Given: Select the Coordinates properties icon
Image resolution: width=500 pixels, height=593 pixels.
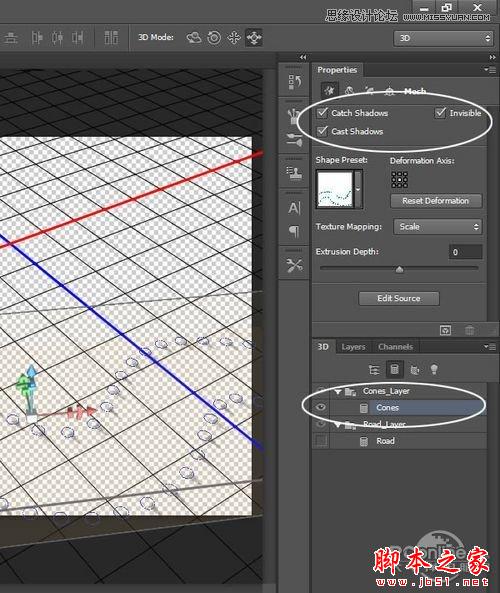Looking at the screenshot, I should (x=389, y=91).
